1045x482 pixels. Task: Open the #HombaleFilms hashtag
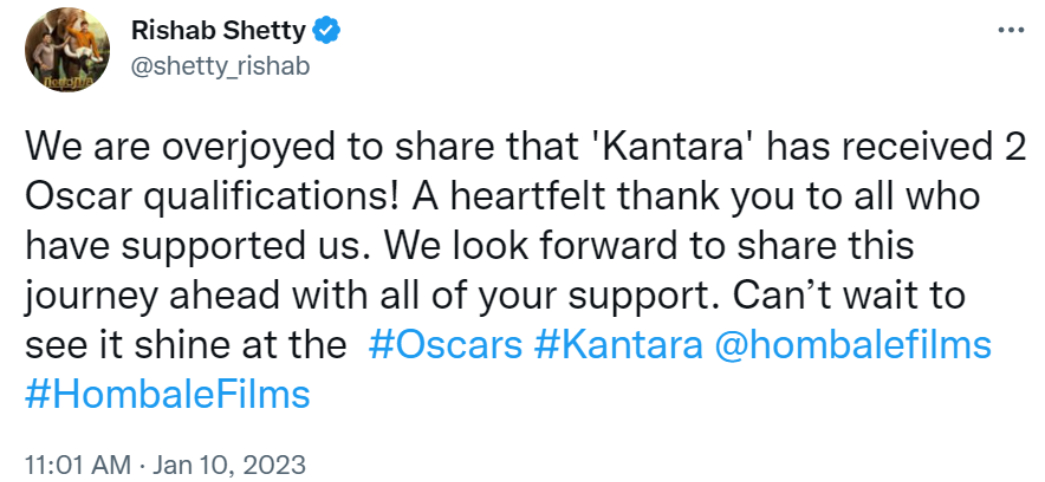166,393
